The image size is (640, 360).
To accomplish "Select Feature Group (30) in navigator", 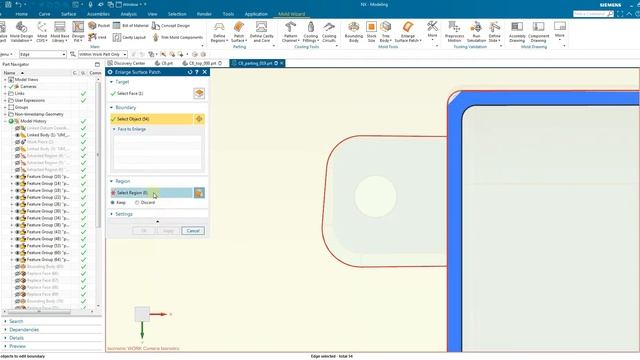I will pos(48,211).
